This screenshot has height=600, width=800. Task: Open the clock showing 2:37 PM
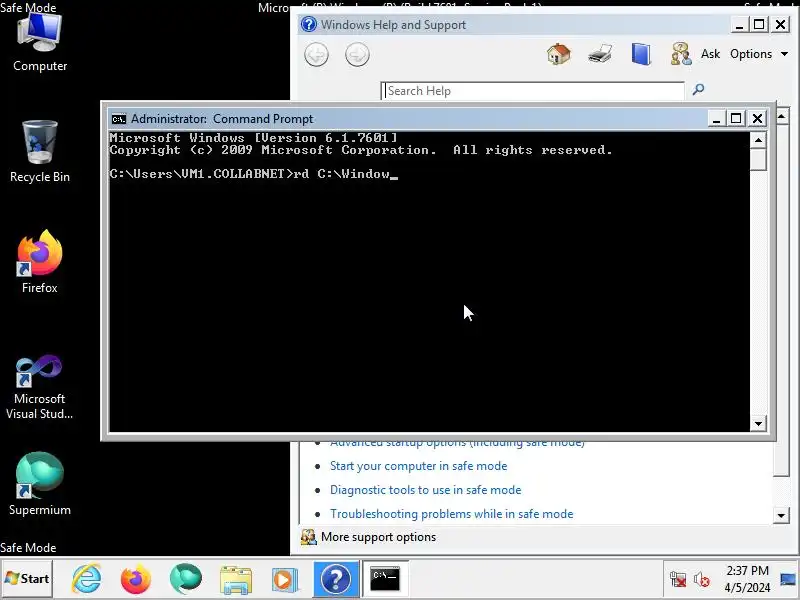pos(747,579)
